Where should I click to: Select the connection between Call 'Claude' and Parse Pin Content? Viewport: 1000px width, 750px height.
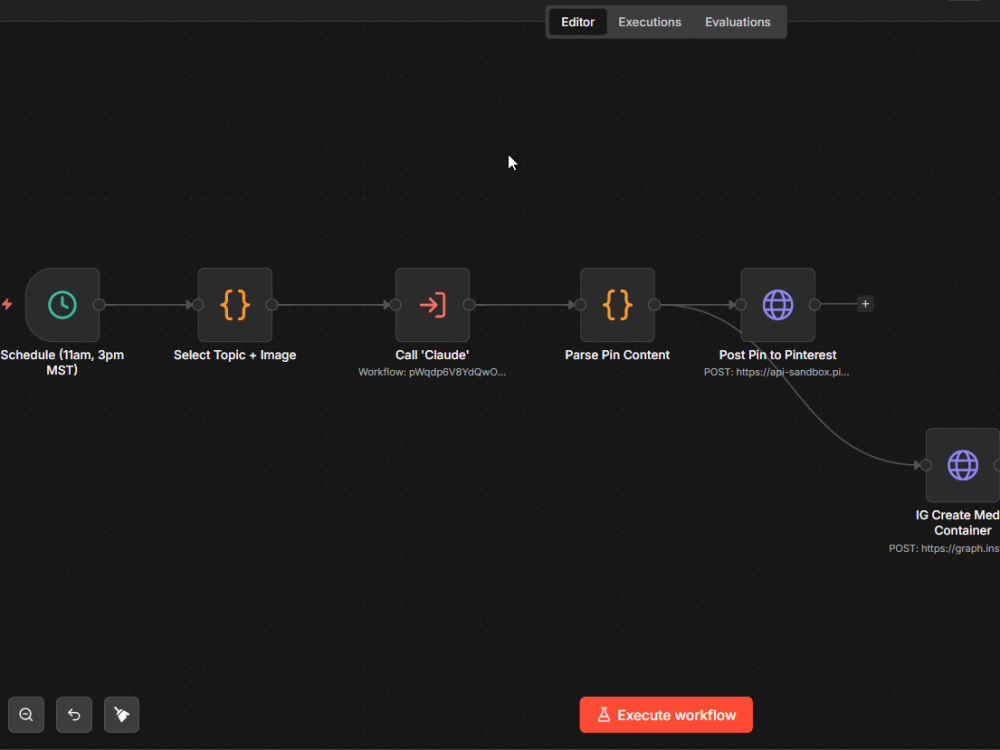point(524,305)
